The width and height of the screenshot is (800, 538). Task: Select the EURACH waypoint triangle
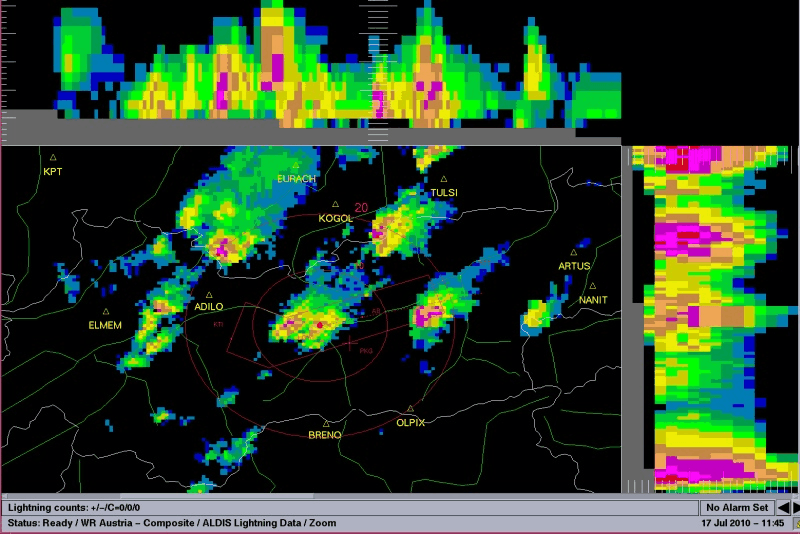click(297, 165)
